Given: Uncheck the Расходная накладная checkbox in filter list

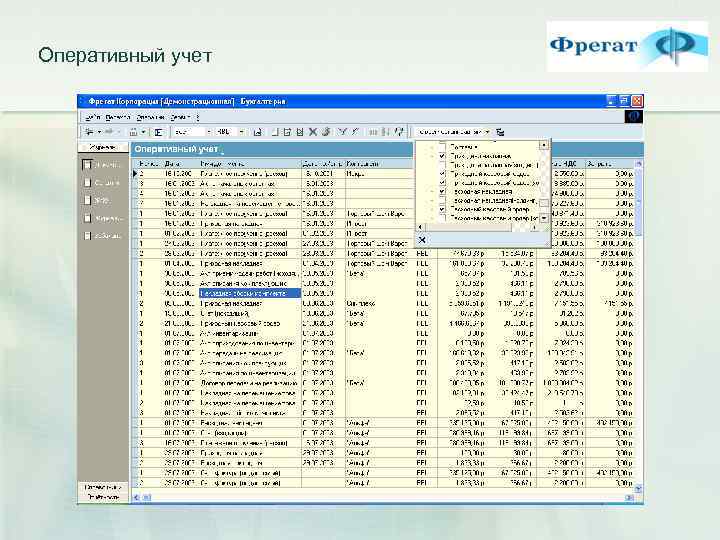Looking at the screenshot, I should point(442,191).
